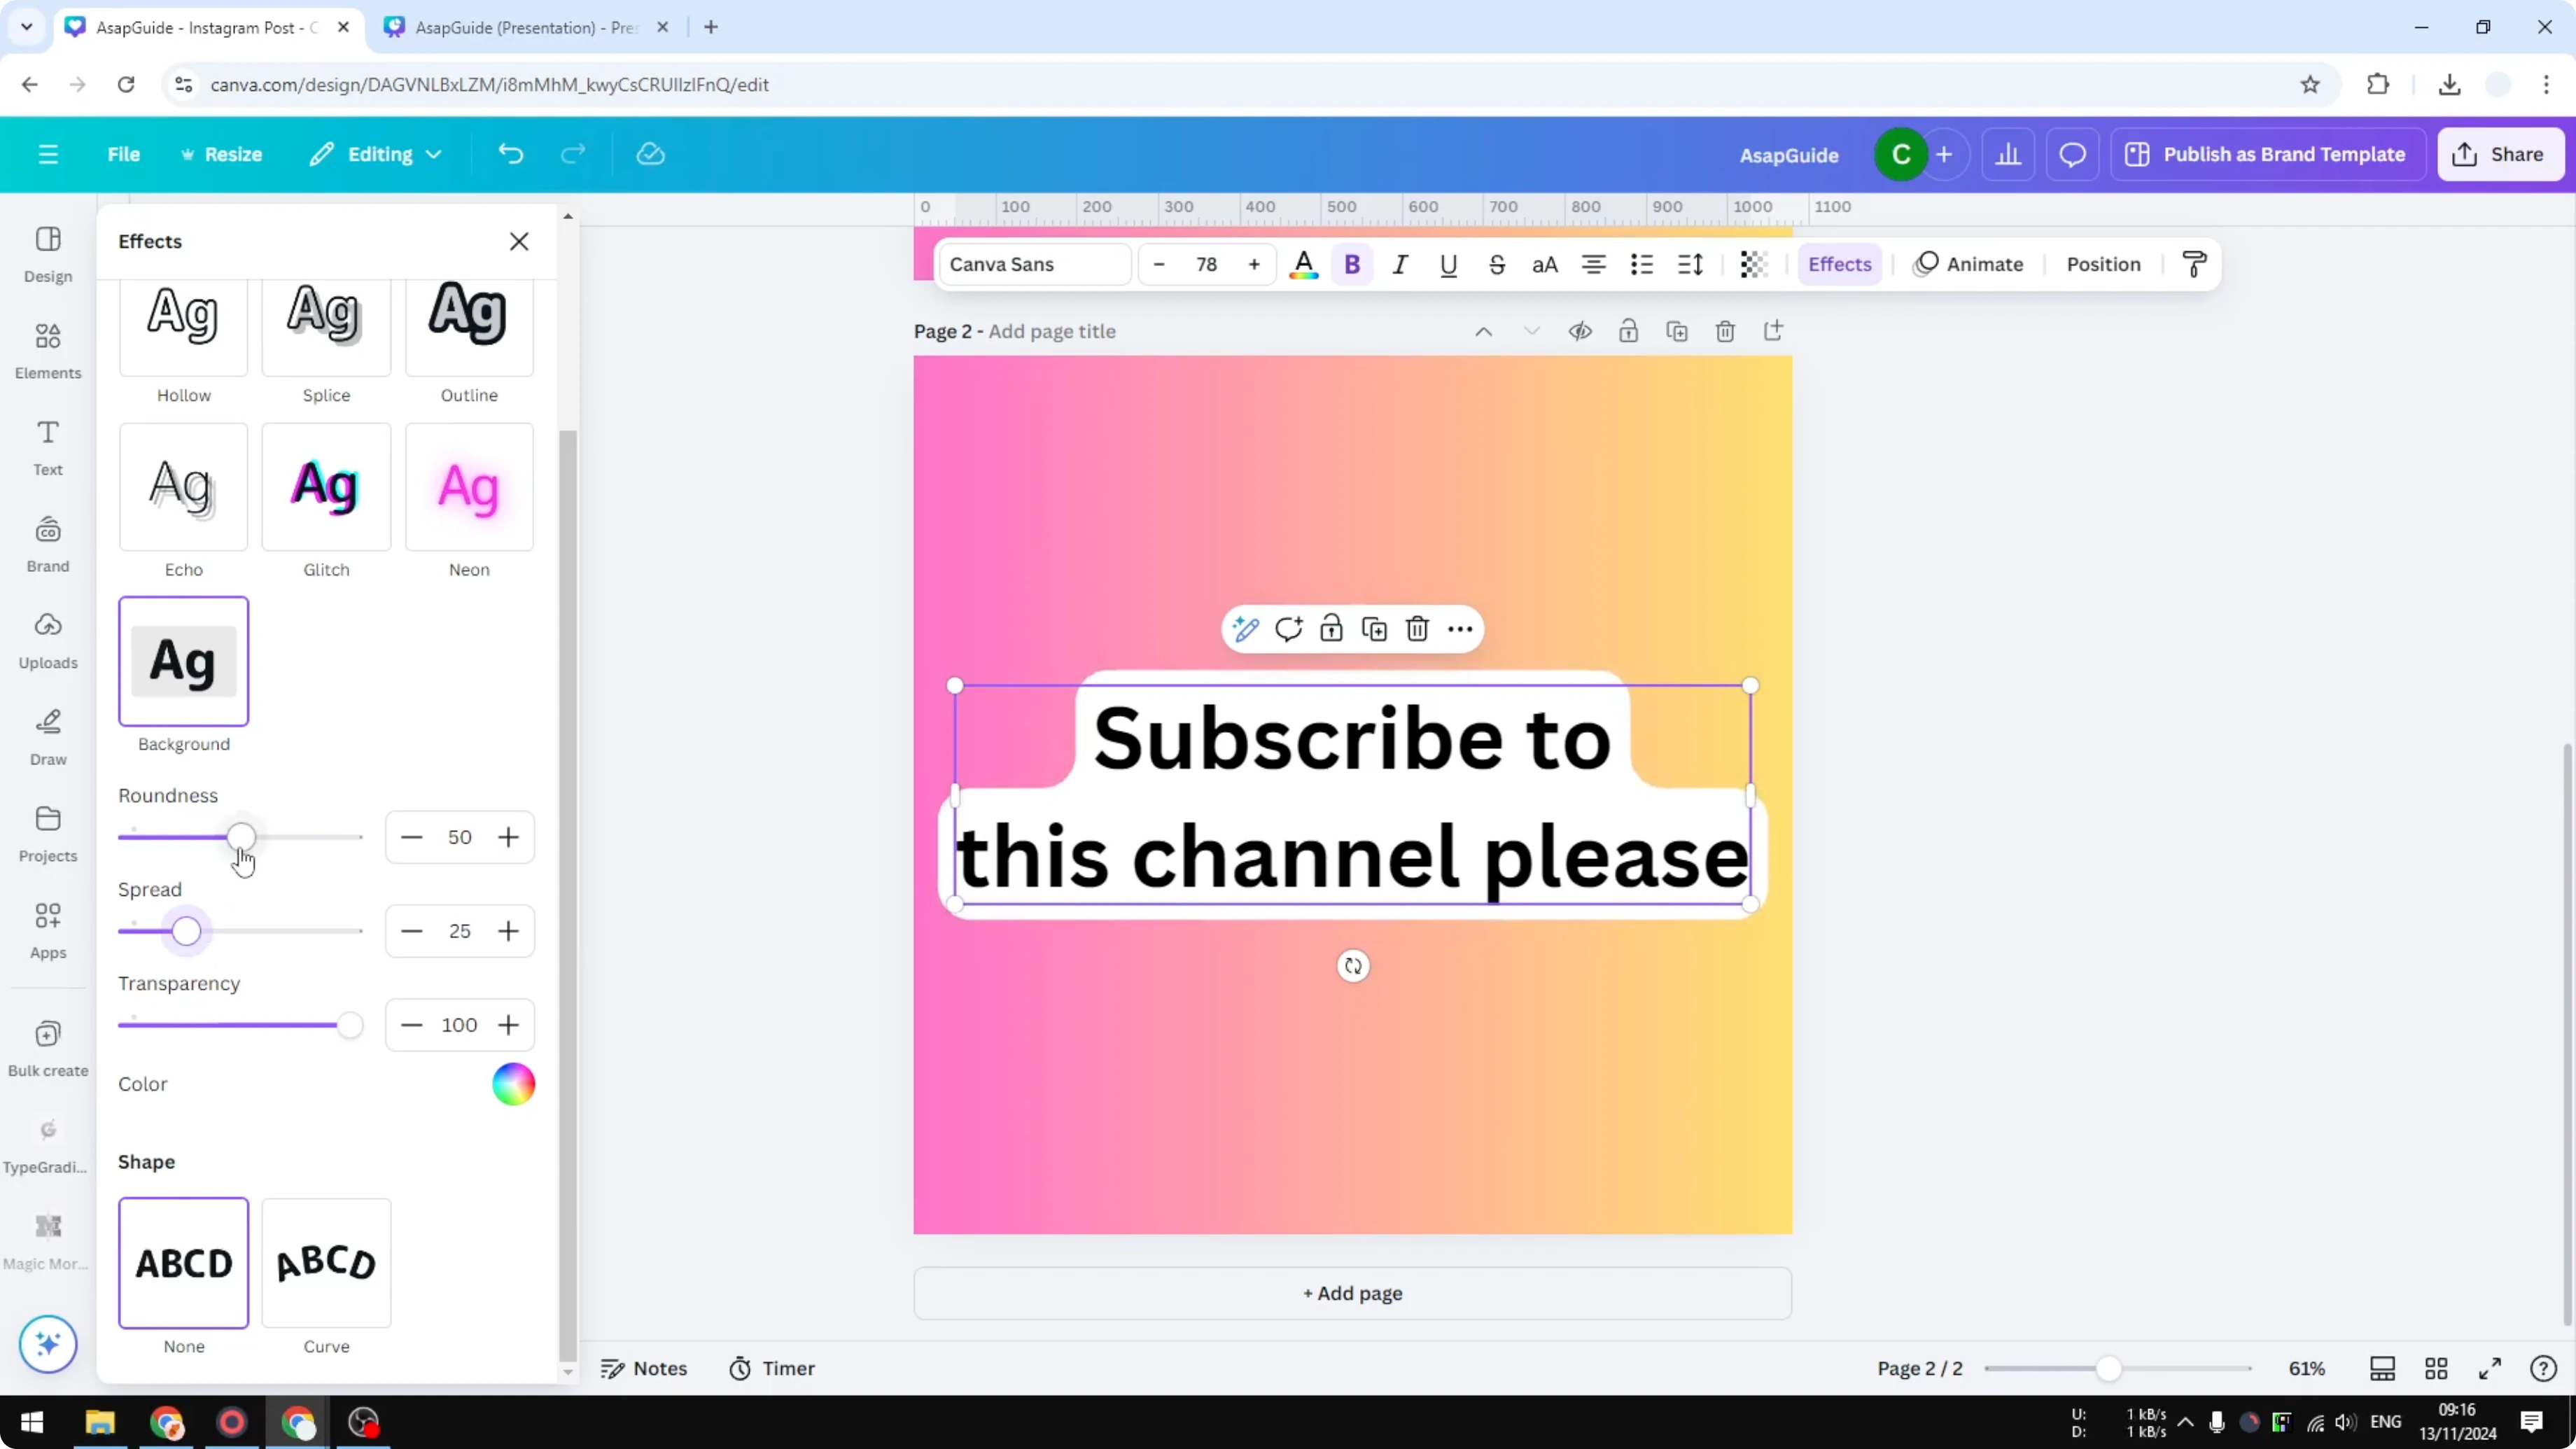
Task: Open the comment tool on selected element
Action: click(x=1289, y=628)
